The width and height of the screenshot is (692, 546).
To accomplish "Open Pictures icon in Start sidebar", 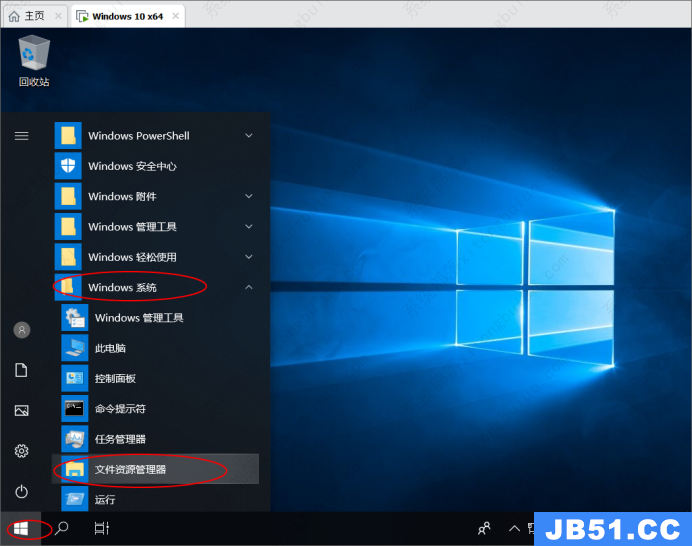I will pyautogui.click(x=21, y=410).
